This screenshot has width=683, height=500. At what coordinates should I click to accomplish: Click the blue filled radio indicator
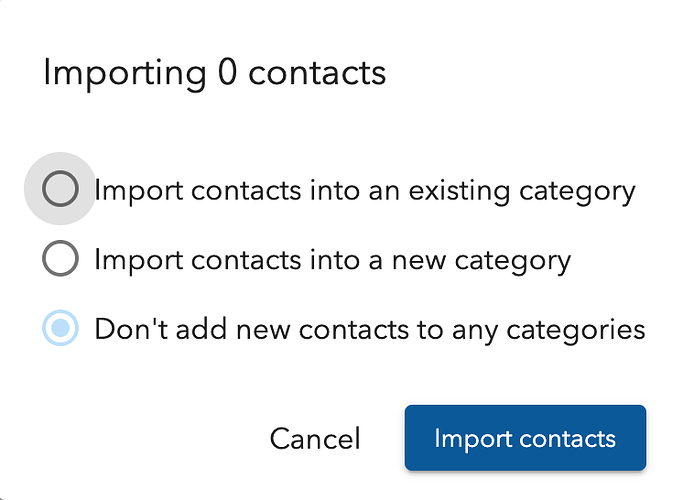tap(60, 328)
